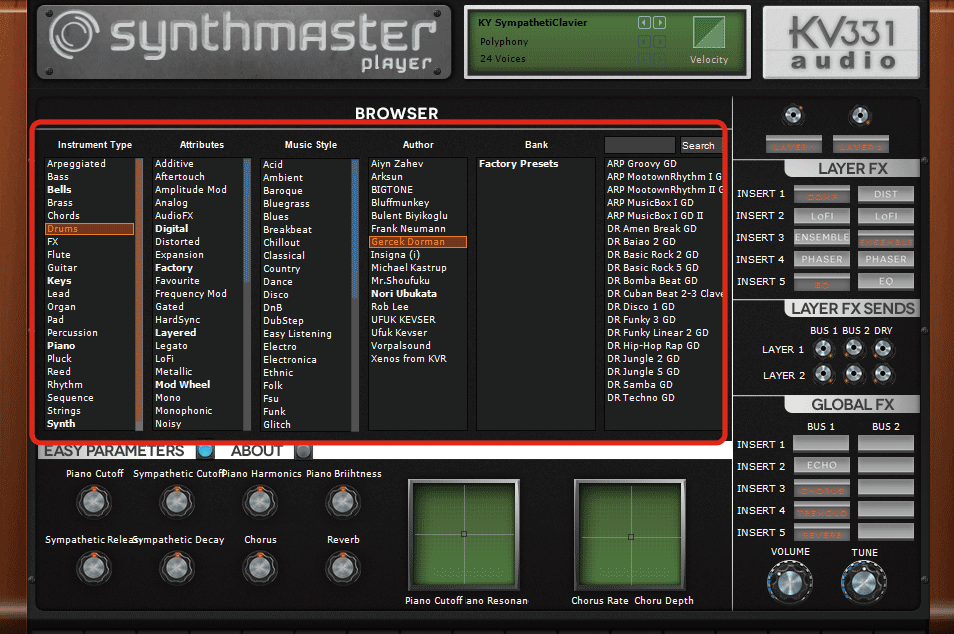Click the Layer 1 Dry send knob
954x634 pixels.
click(x=883, y=349)
